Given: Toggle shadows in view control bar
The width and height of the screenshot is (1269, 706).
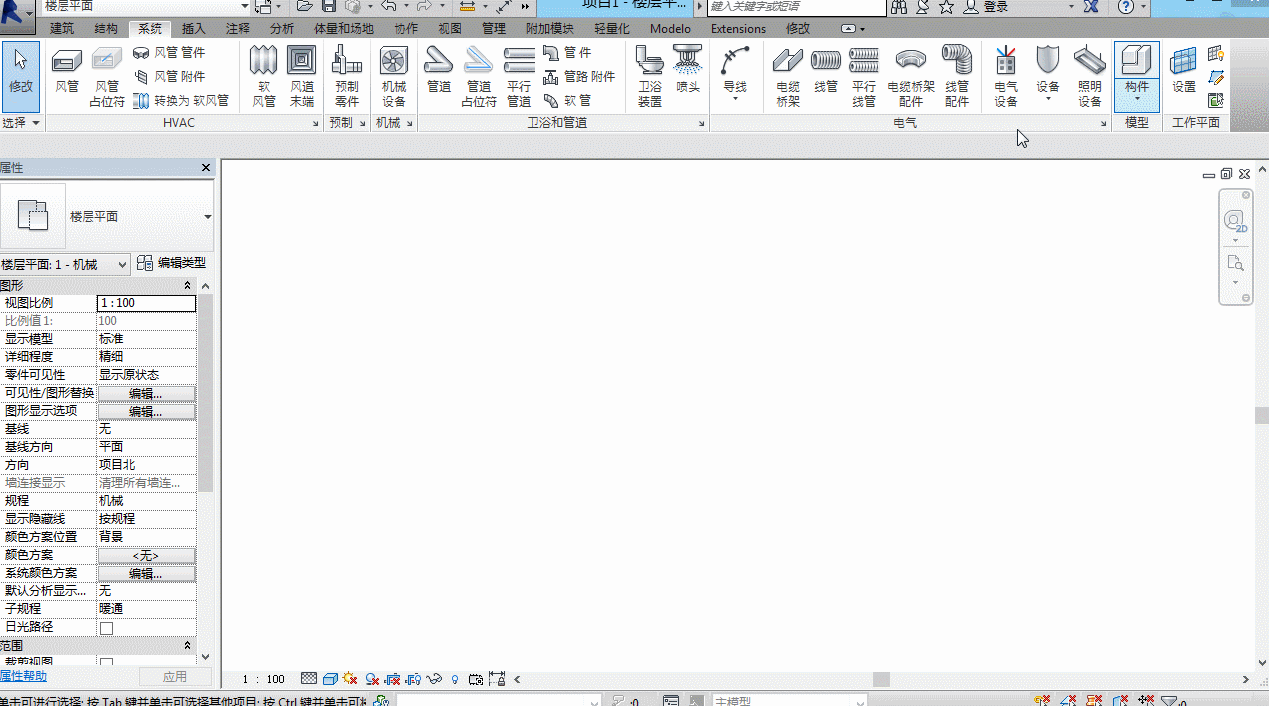Looking at the screenshot, I should (372, 680).
